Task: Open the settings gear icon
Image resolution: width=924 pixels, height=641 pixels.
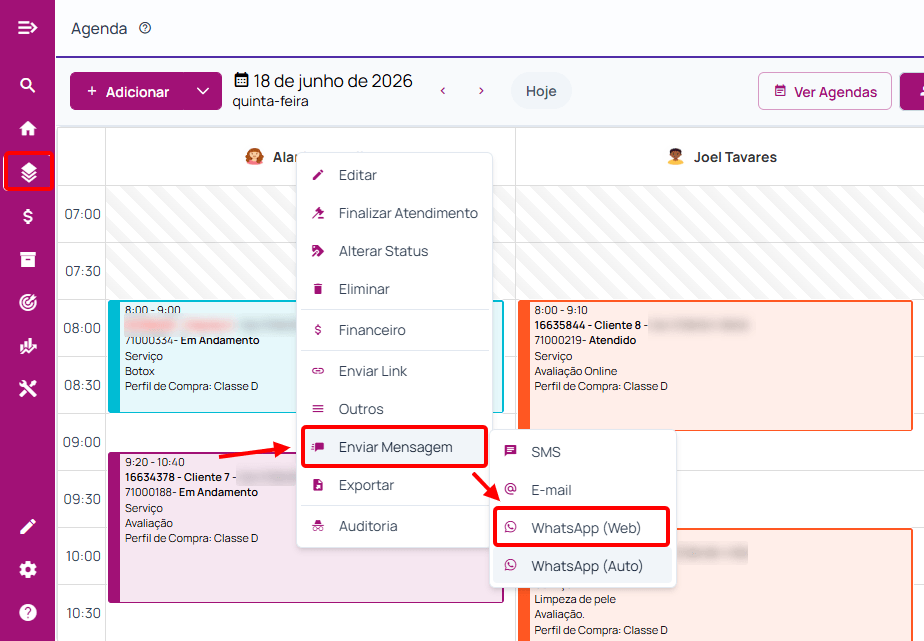Action: pyautogui.click(x=28, y=570)
